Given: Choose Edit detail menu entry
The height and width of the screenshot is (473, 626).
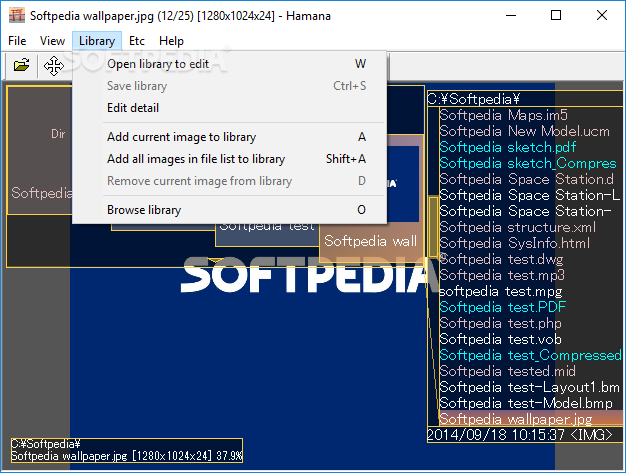Looking at the screenshot, I should 230,108.
